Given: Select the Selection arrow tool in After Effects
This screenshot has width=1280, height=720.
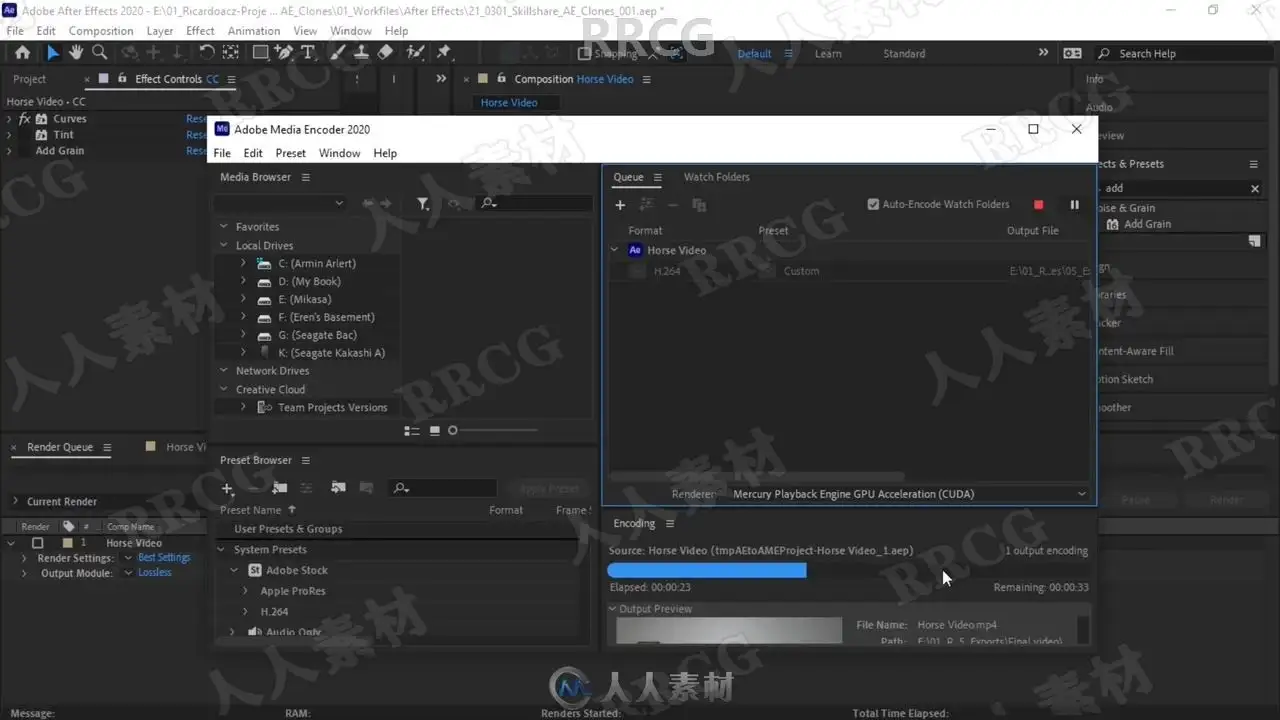Looking at the screenshot, I should tap(53, 53).
